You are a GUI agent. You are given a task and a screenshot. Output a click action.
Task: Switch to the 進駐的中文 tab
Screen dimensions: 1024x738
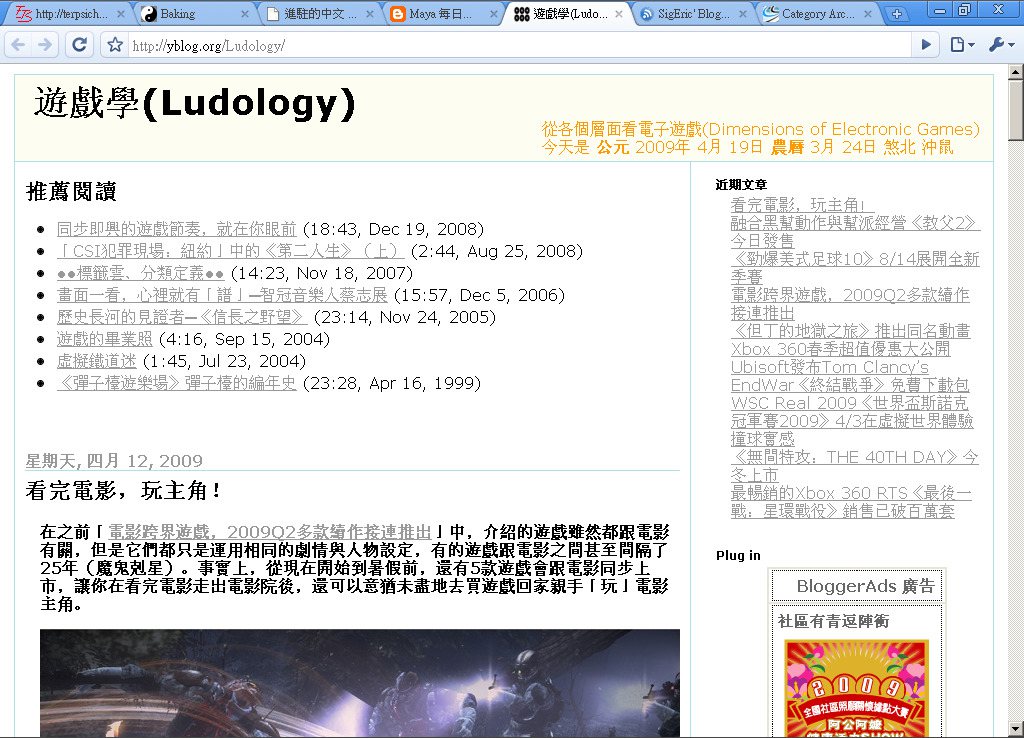(313, 14)
